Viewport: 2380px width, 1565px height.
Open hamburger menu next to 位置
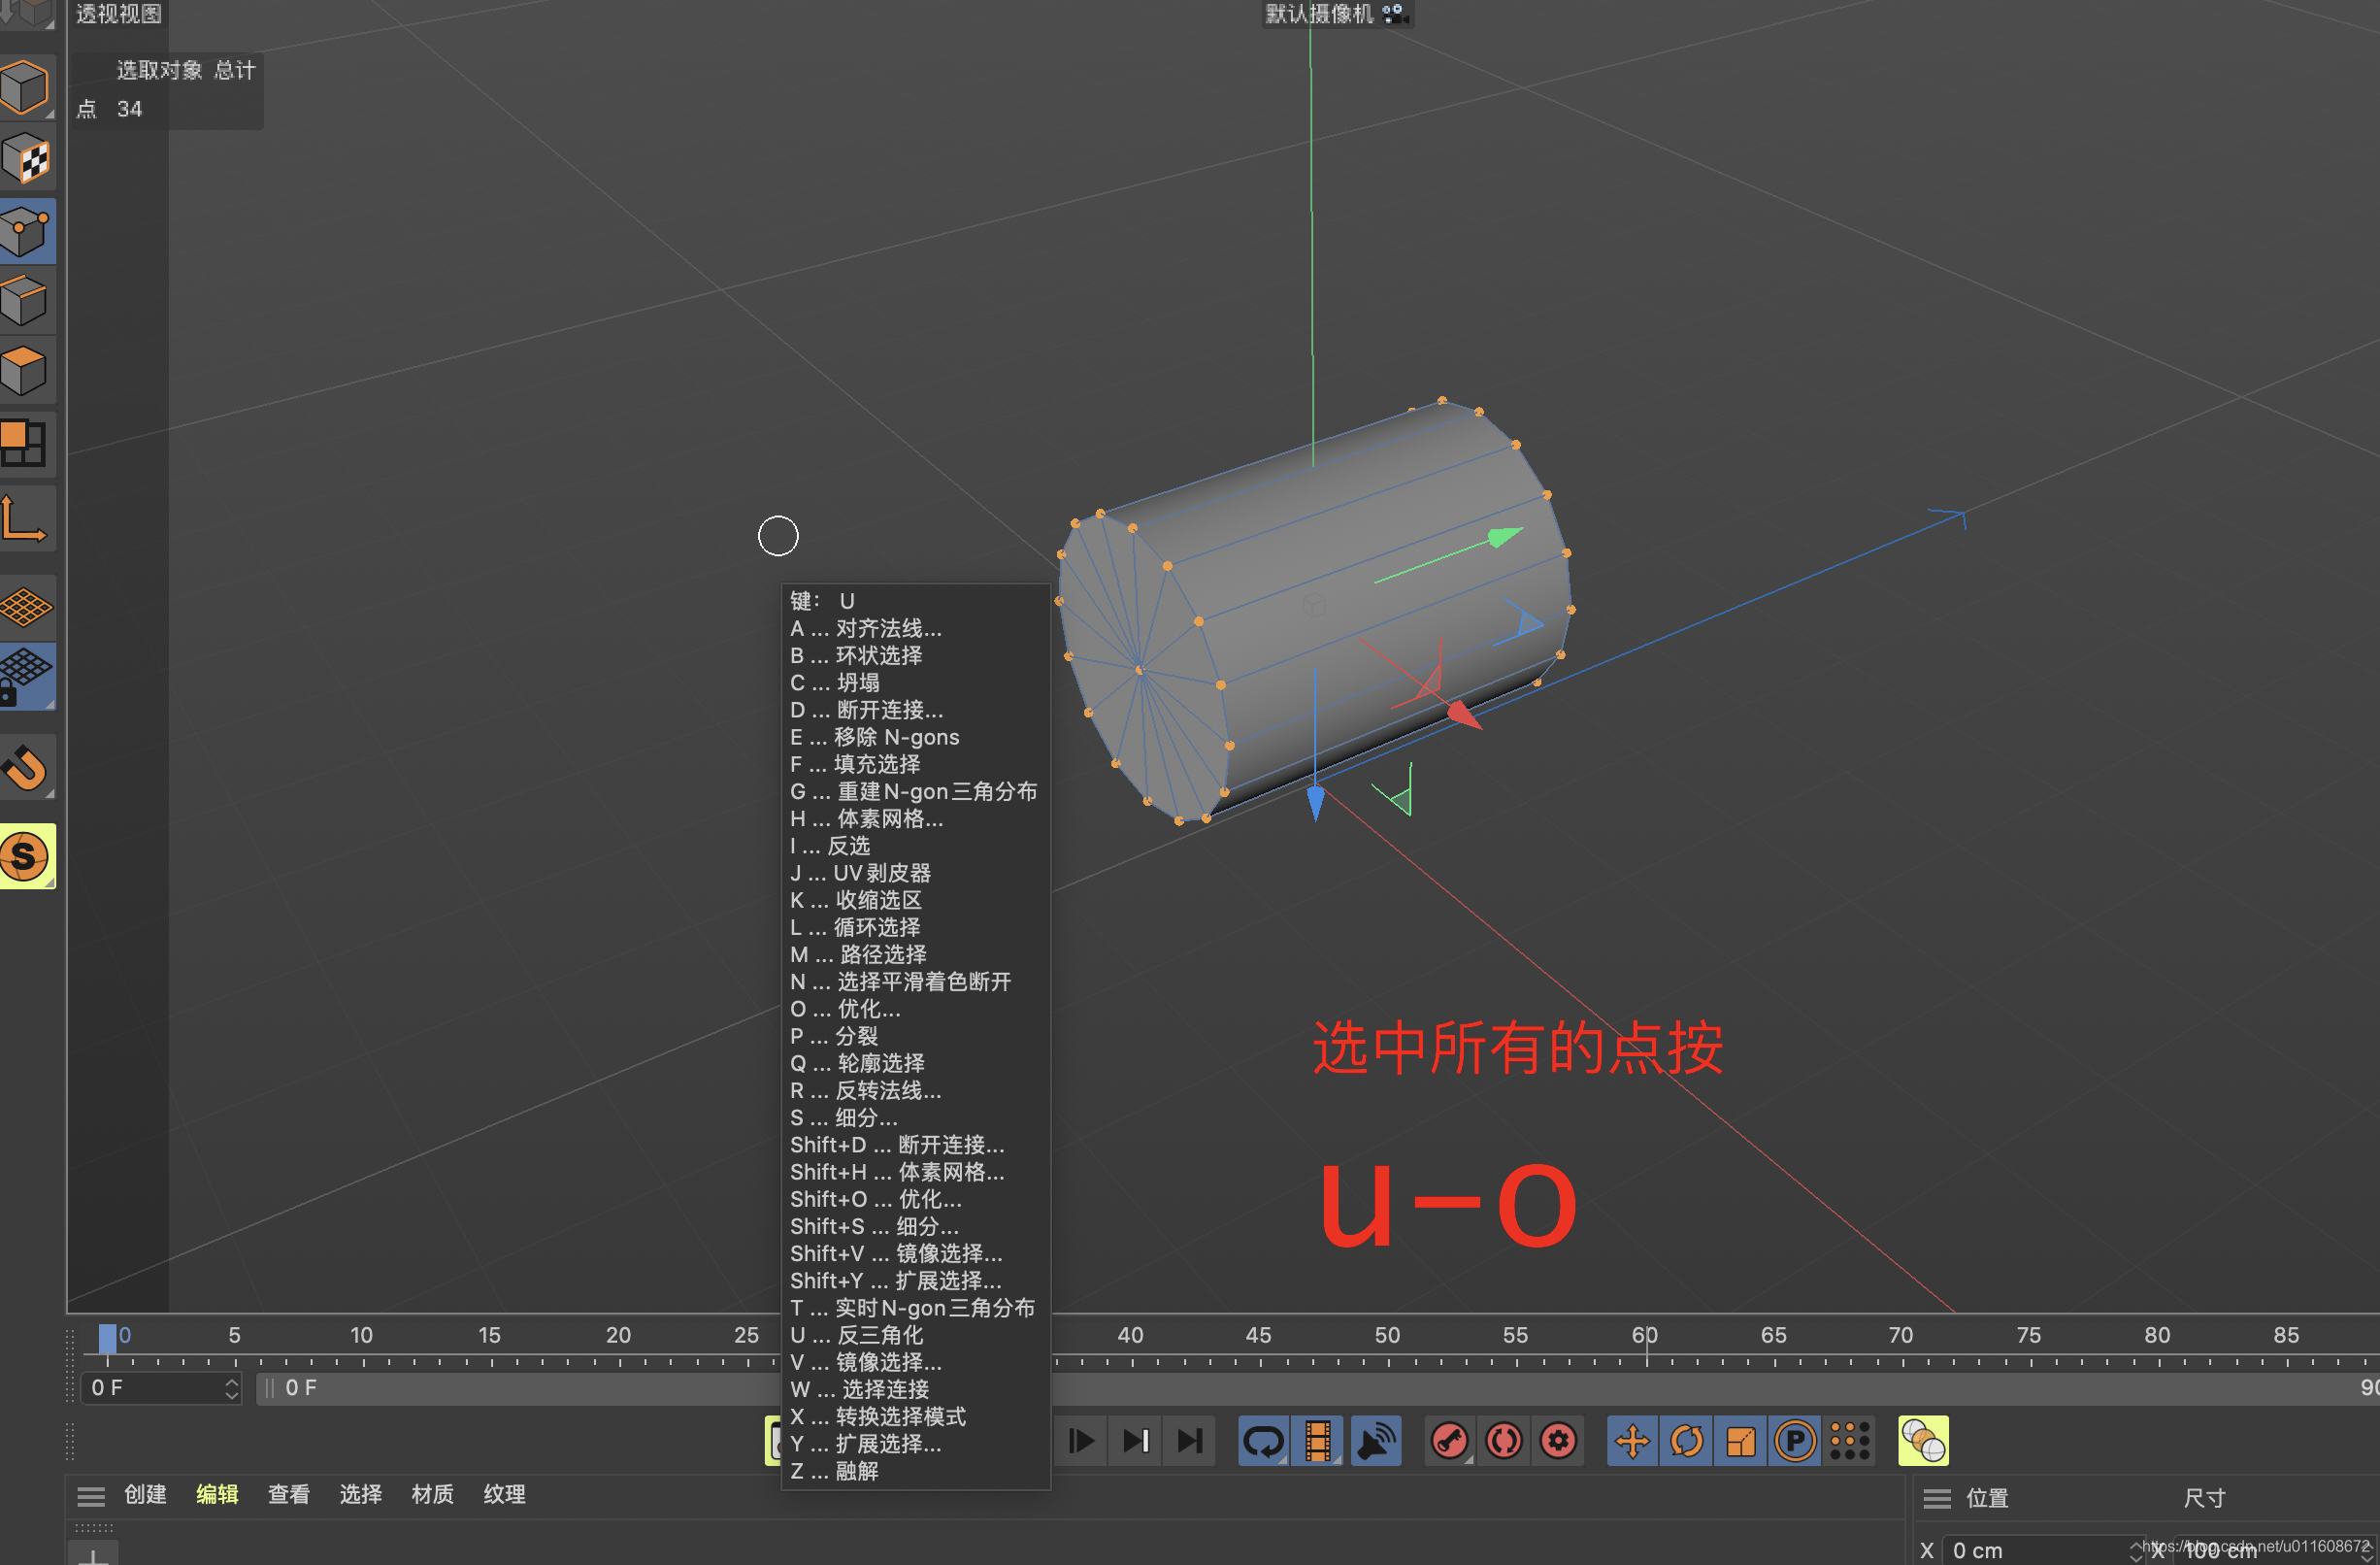1937,1498
